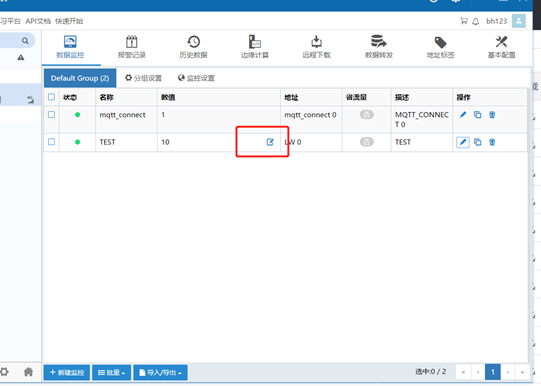Open the 边缘计算 edge computing tab
The height and width of the screenshot is (386, 541).
click(255, 47)
